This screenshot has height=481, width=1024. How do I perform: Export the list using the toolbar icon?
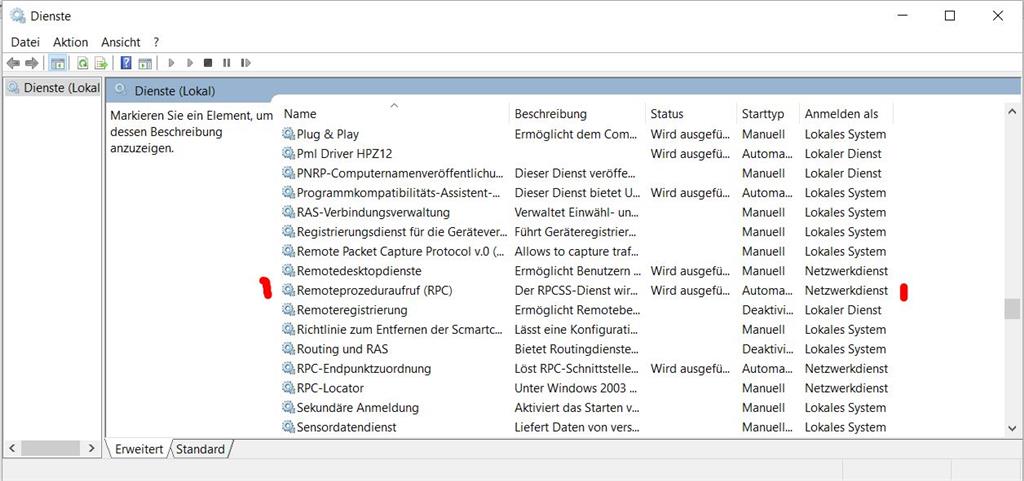[101, 63]
